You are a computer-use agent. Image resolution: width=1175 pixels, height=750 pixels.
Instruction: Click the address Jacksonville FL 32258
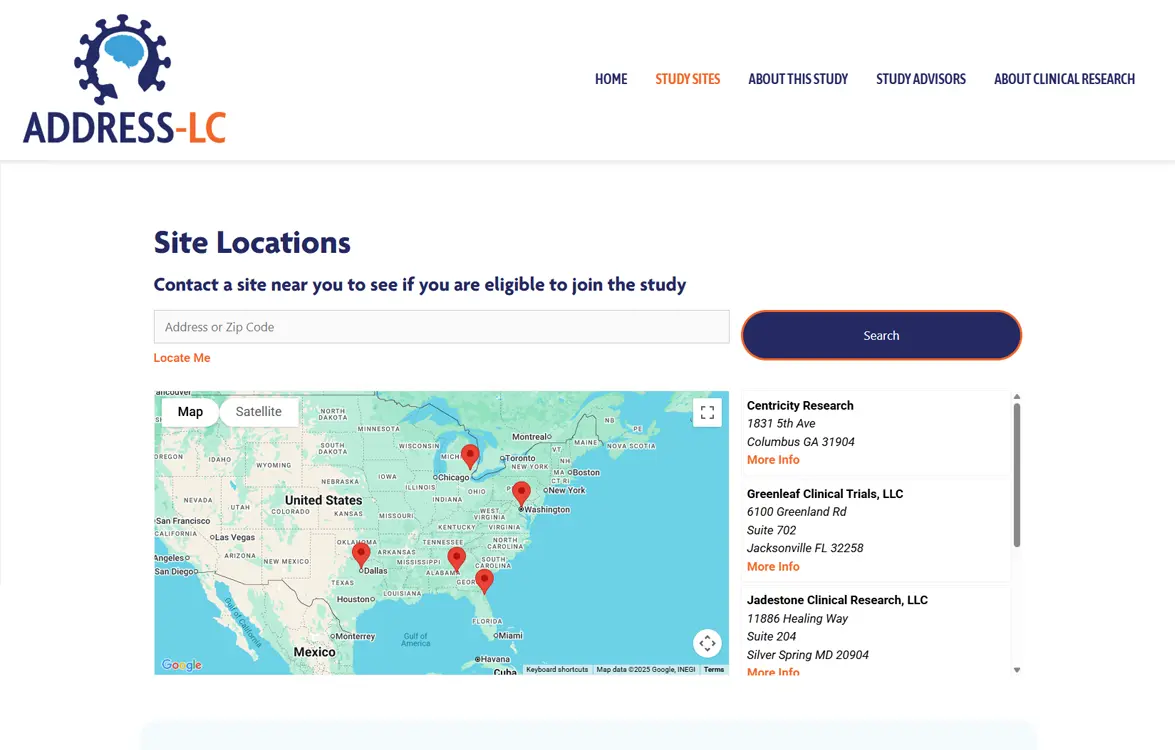pyautogui.click(x=805, y=548)
